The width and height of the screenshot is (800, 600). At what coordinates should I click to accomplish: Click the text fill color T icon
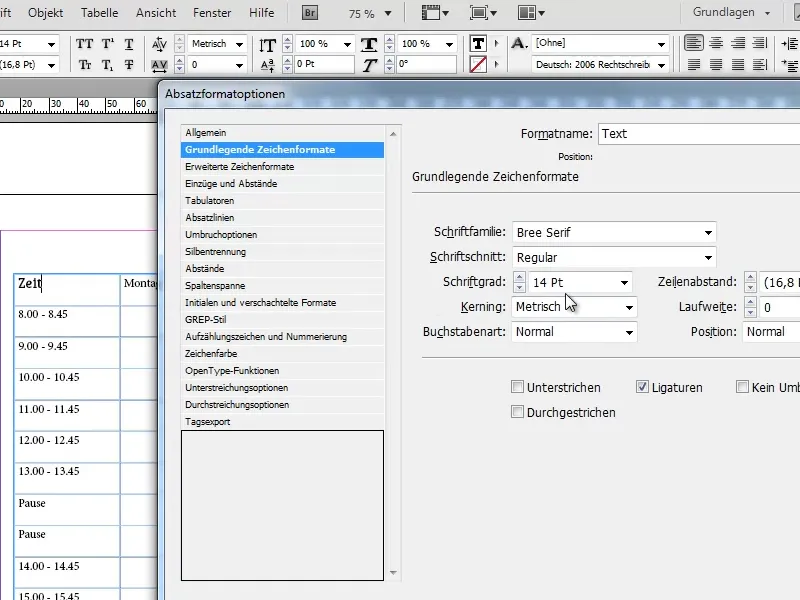(x=478, y=43)
